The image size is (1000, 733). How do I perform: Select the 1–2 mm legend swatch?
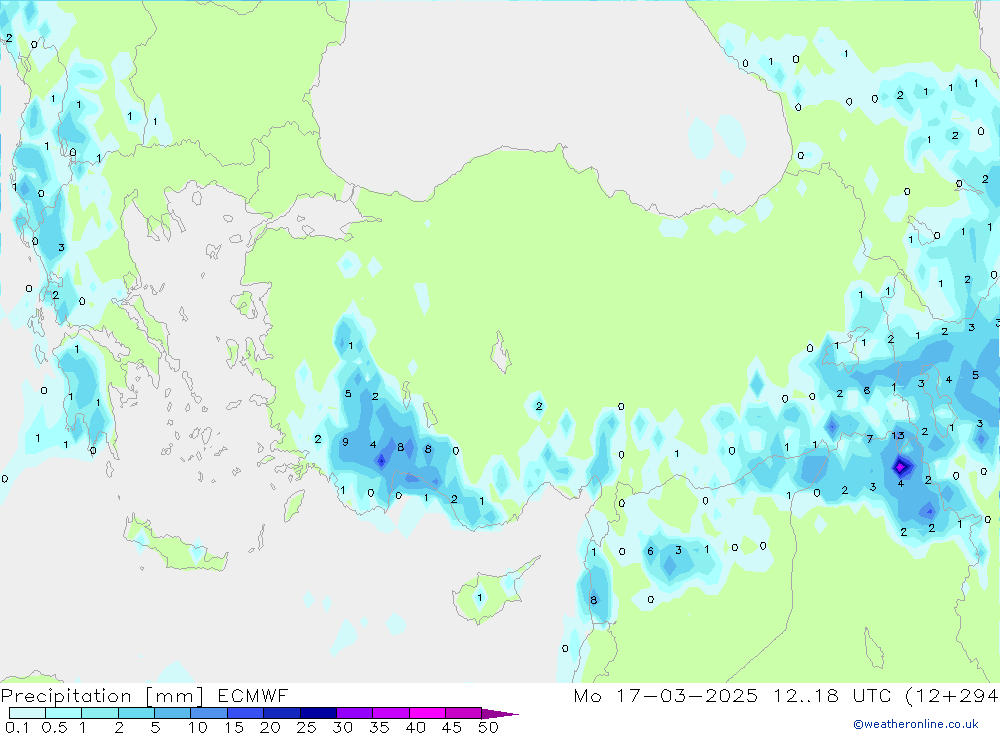click(99, 713)
